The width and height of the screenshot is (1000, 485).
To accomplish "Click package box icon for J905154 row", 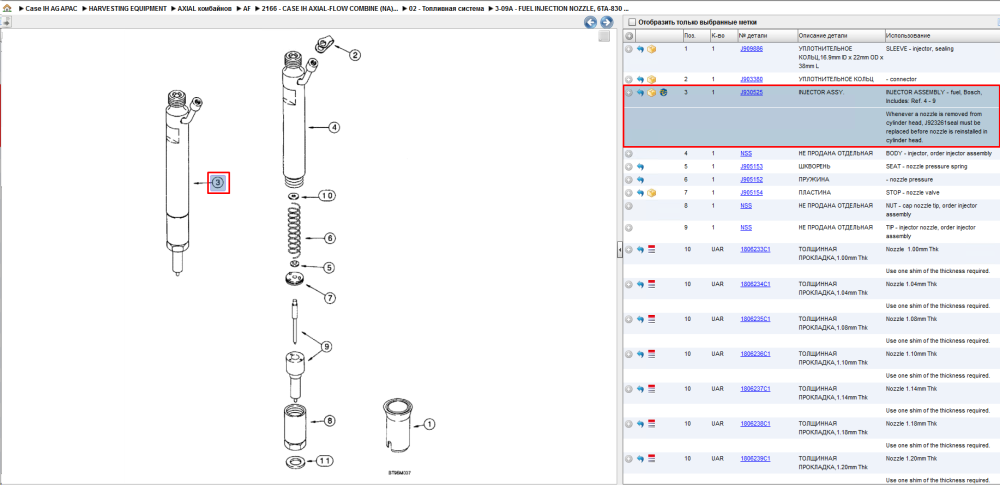I will tap(651, 192).
